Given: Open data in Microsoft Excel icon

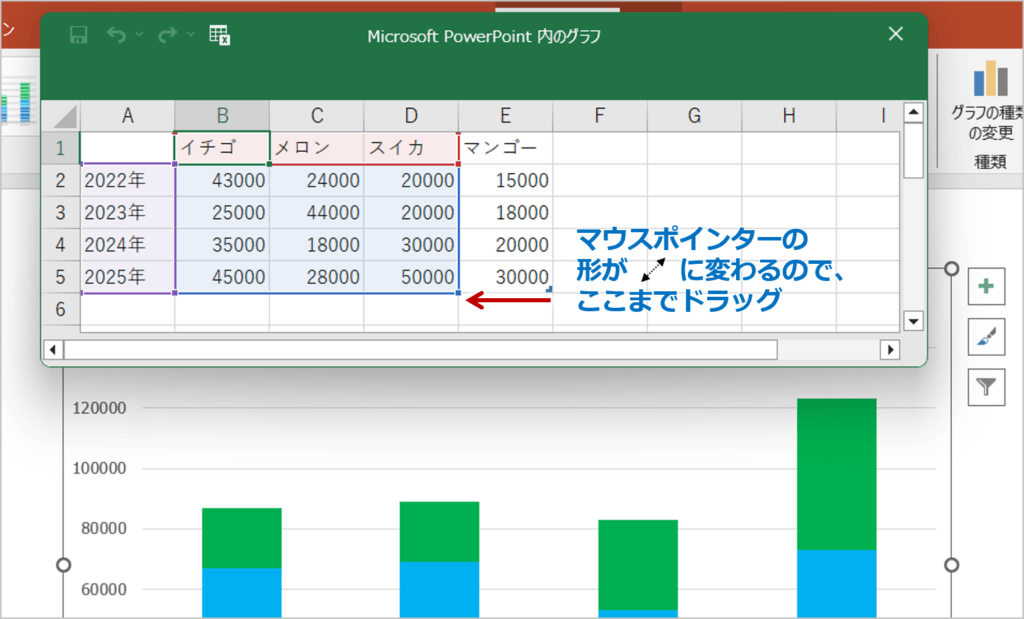Looking at the screenshot, I should pyautogui.click(x=219, y=35).
